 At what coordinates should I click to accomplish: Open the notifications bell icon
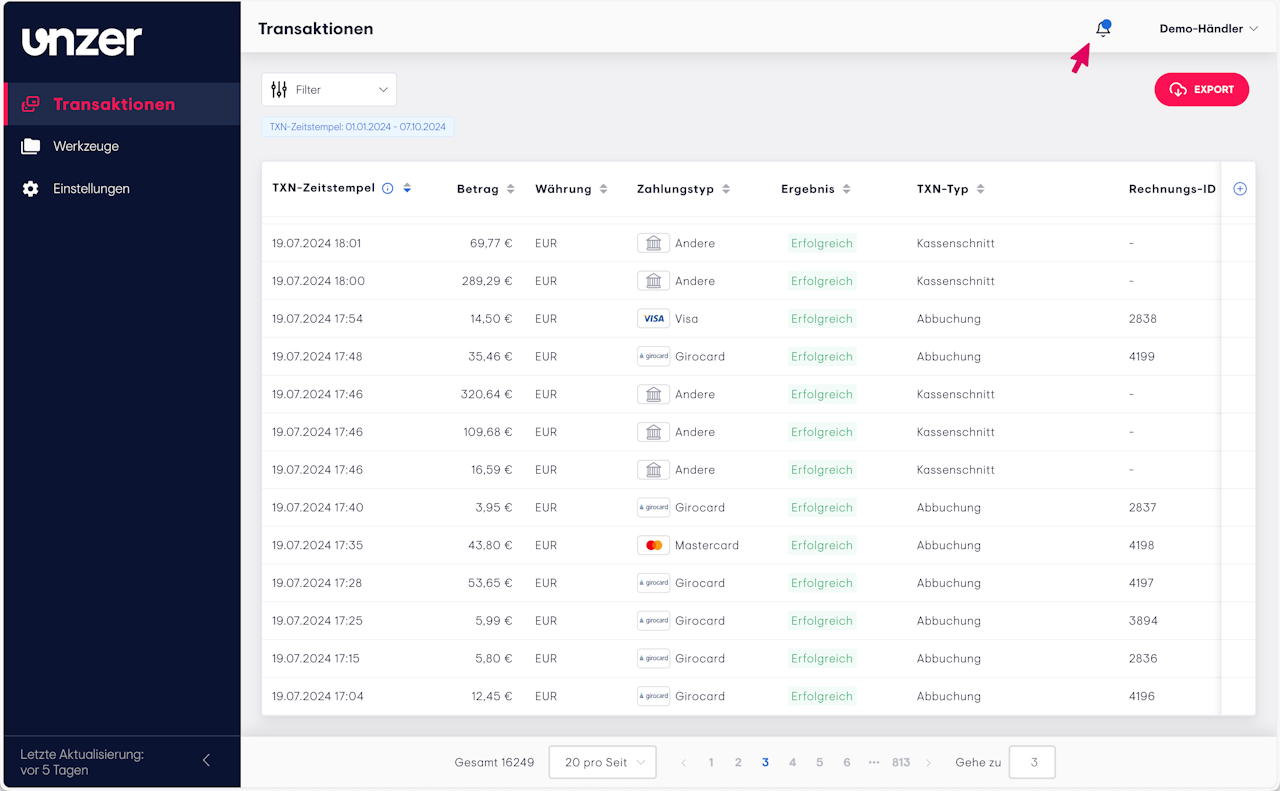1102,29
